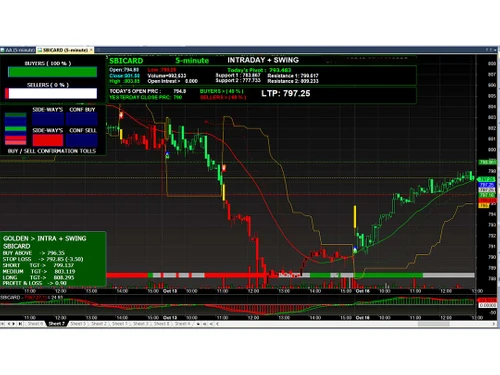Click the INTRADAY + SWING heading

pos(263,60)
